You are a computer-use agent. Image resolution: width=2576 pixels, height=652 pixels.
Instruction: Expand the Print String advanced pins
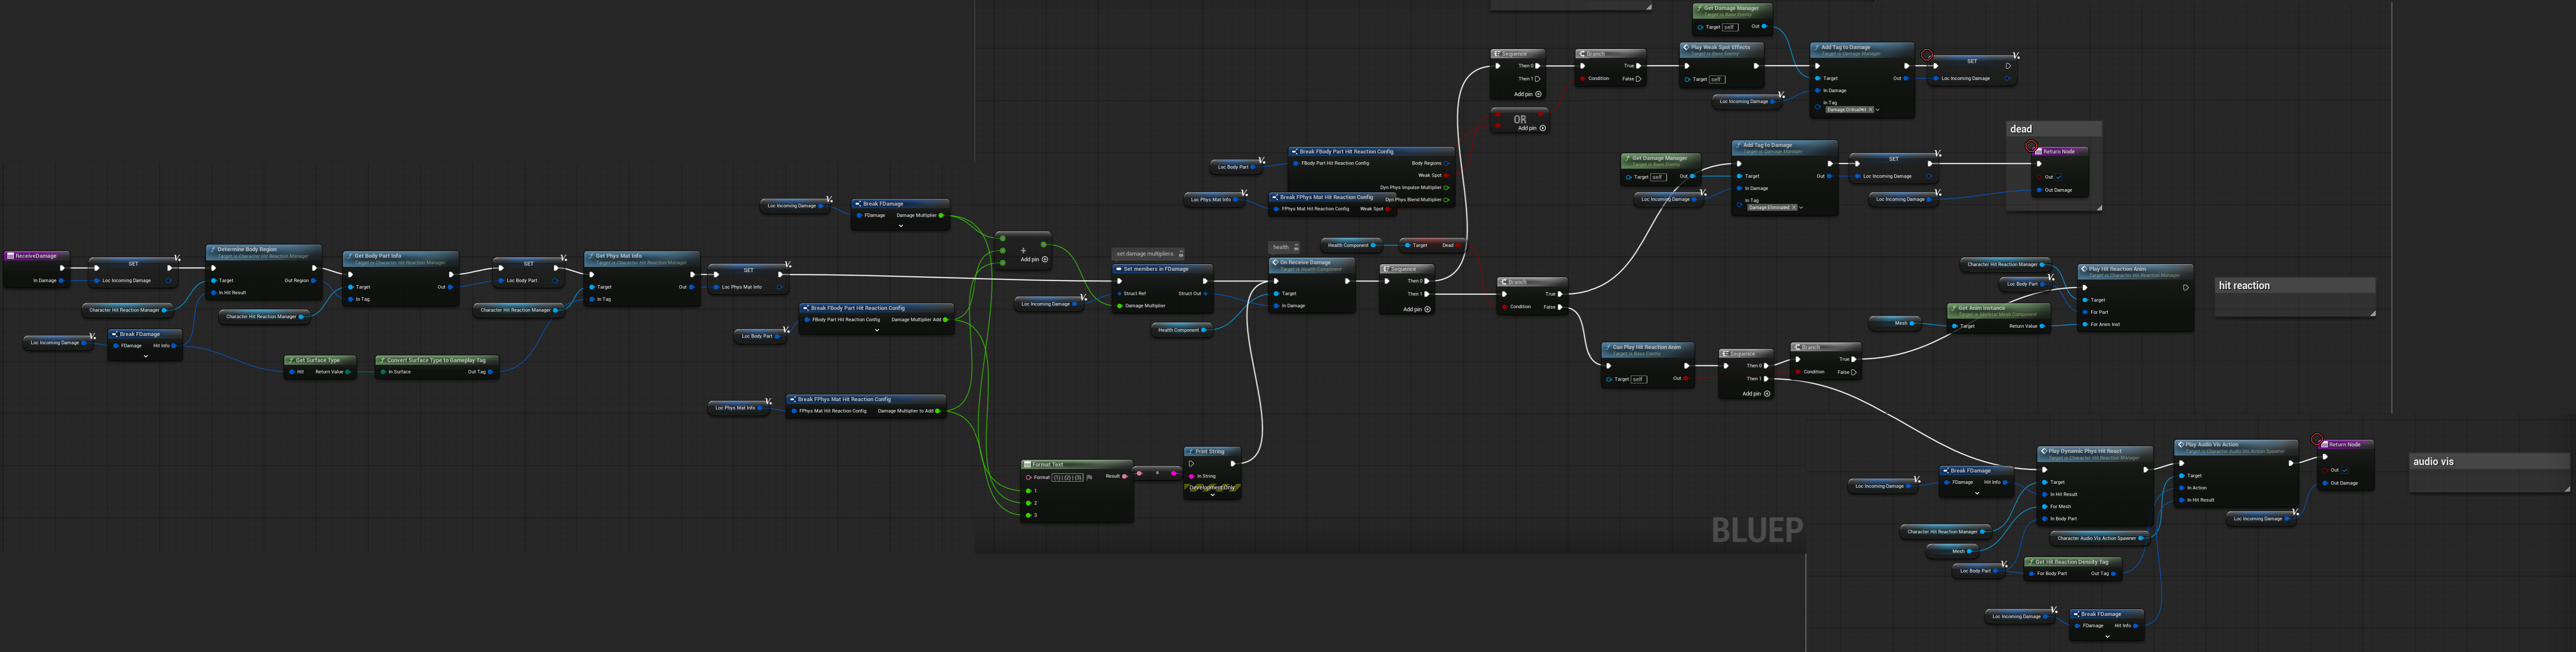[x=1212, y=495]
